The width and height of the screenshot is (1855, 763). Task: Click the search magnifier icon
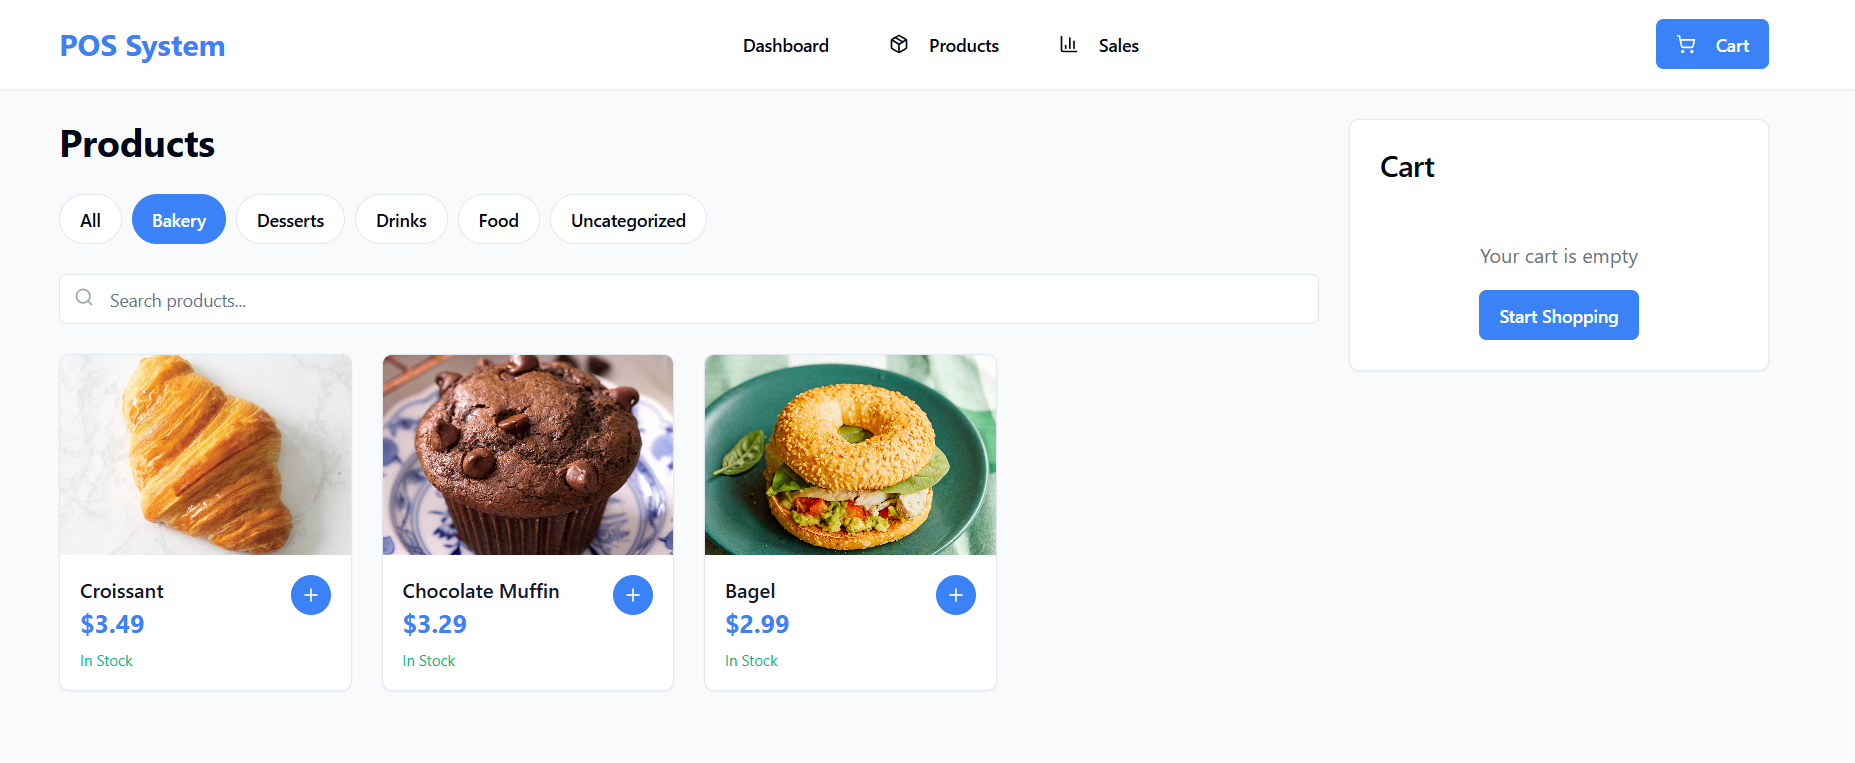coord(84,298)
